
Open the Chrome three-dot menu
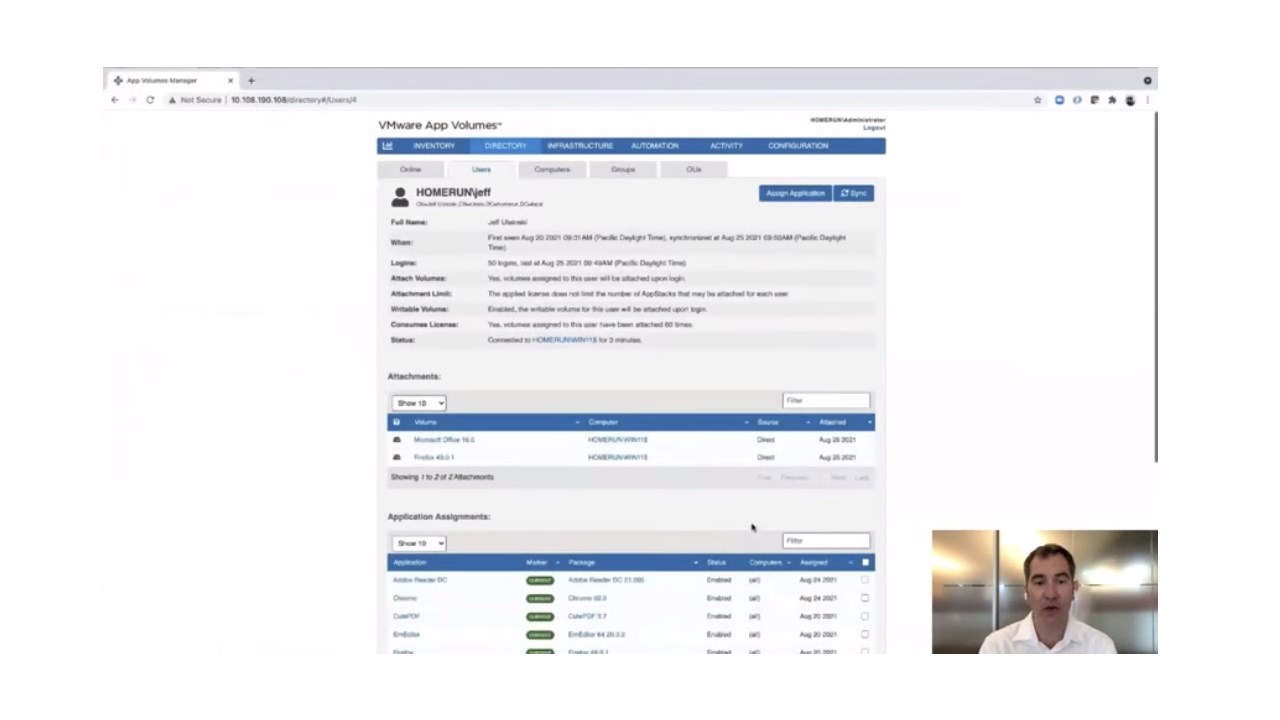(x=1147, y=100)
